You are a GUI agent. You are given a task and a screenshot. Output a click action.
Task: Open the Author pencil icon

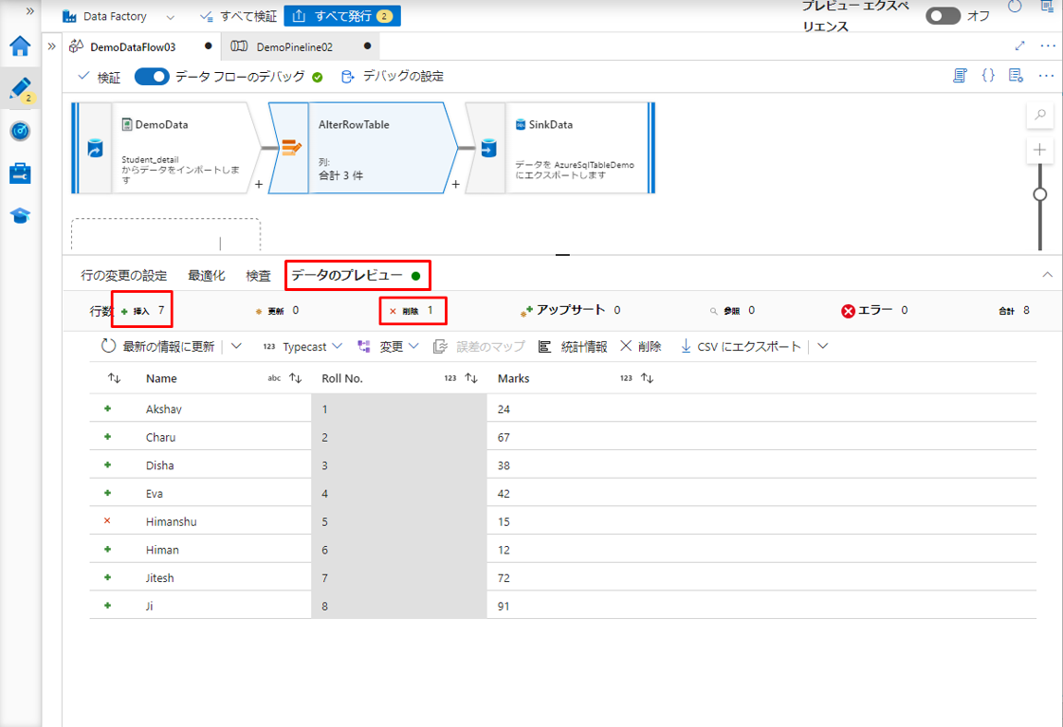(x=20, y=89)
